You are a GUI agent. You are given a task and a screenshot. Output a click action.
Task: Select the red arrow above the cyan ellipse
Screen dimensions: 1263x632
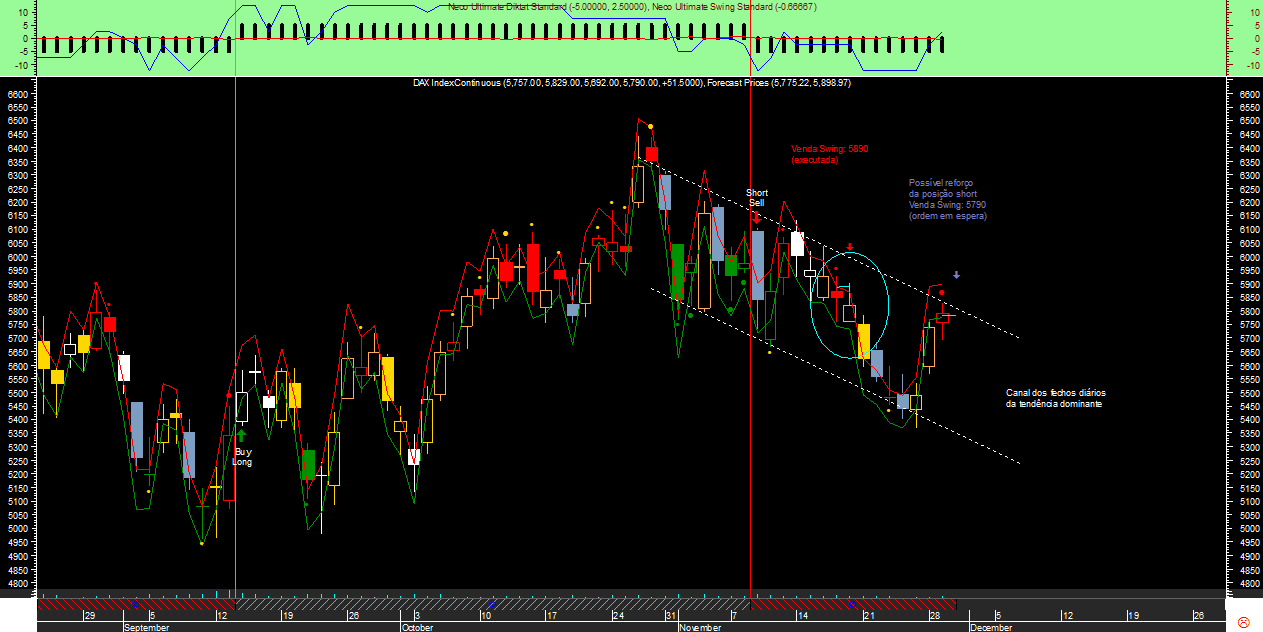[x=850, y=246]
